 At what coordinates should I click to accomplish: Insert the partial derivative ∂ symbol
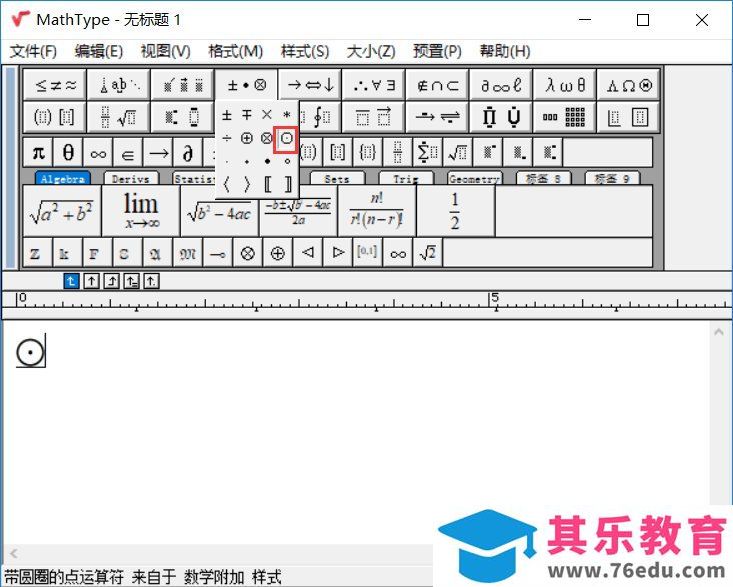click(188, 152)
